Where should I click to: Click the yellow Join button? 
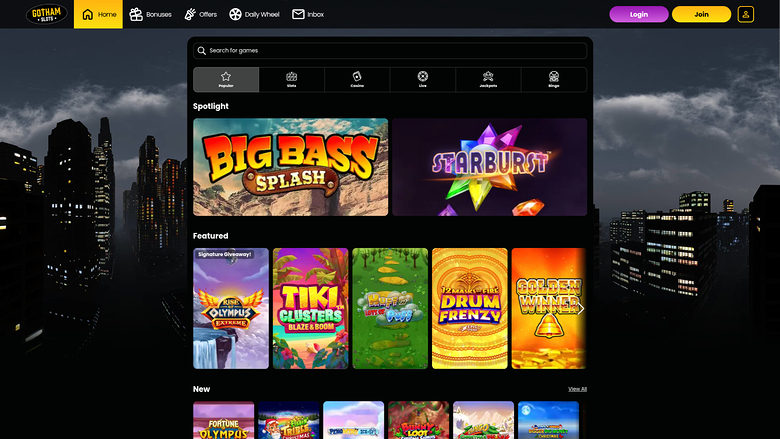click(701, 14)
